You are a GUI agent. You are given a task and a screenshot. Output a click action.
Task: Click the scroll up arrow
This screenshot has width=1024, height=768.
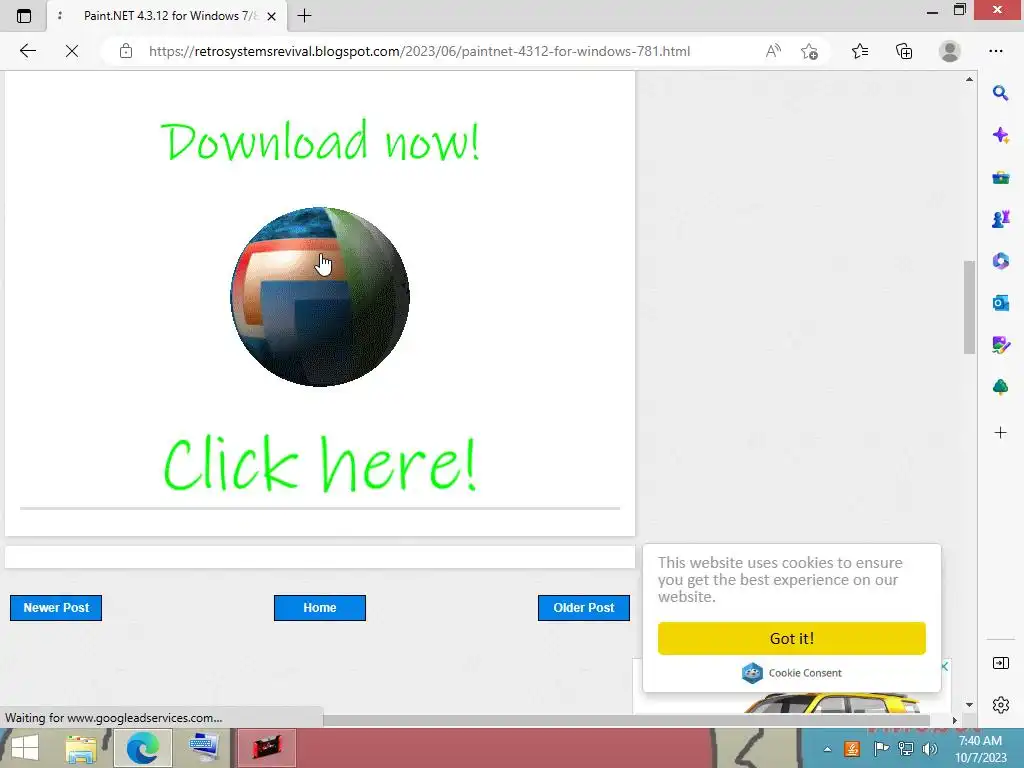(969, 79)
